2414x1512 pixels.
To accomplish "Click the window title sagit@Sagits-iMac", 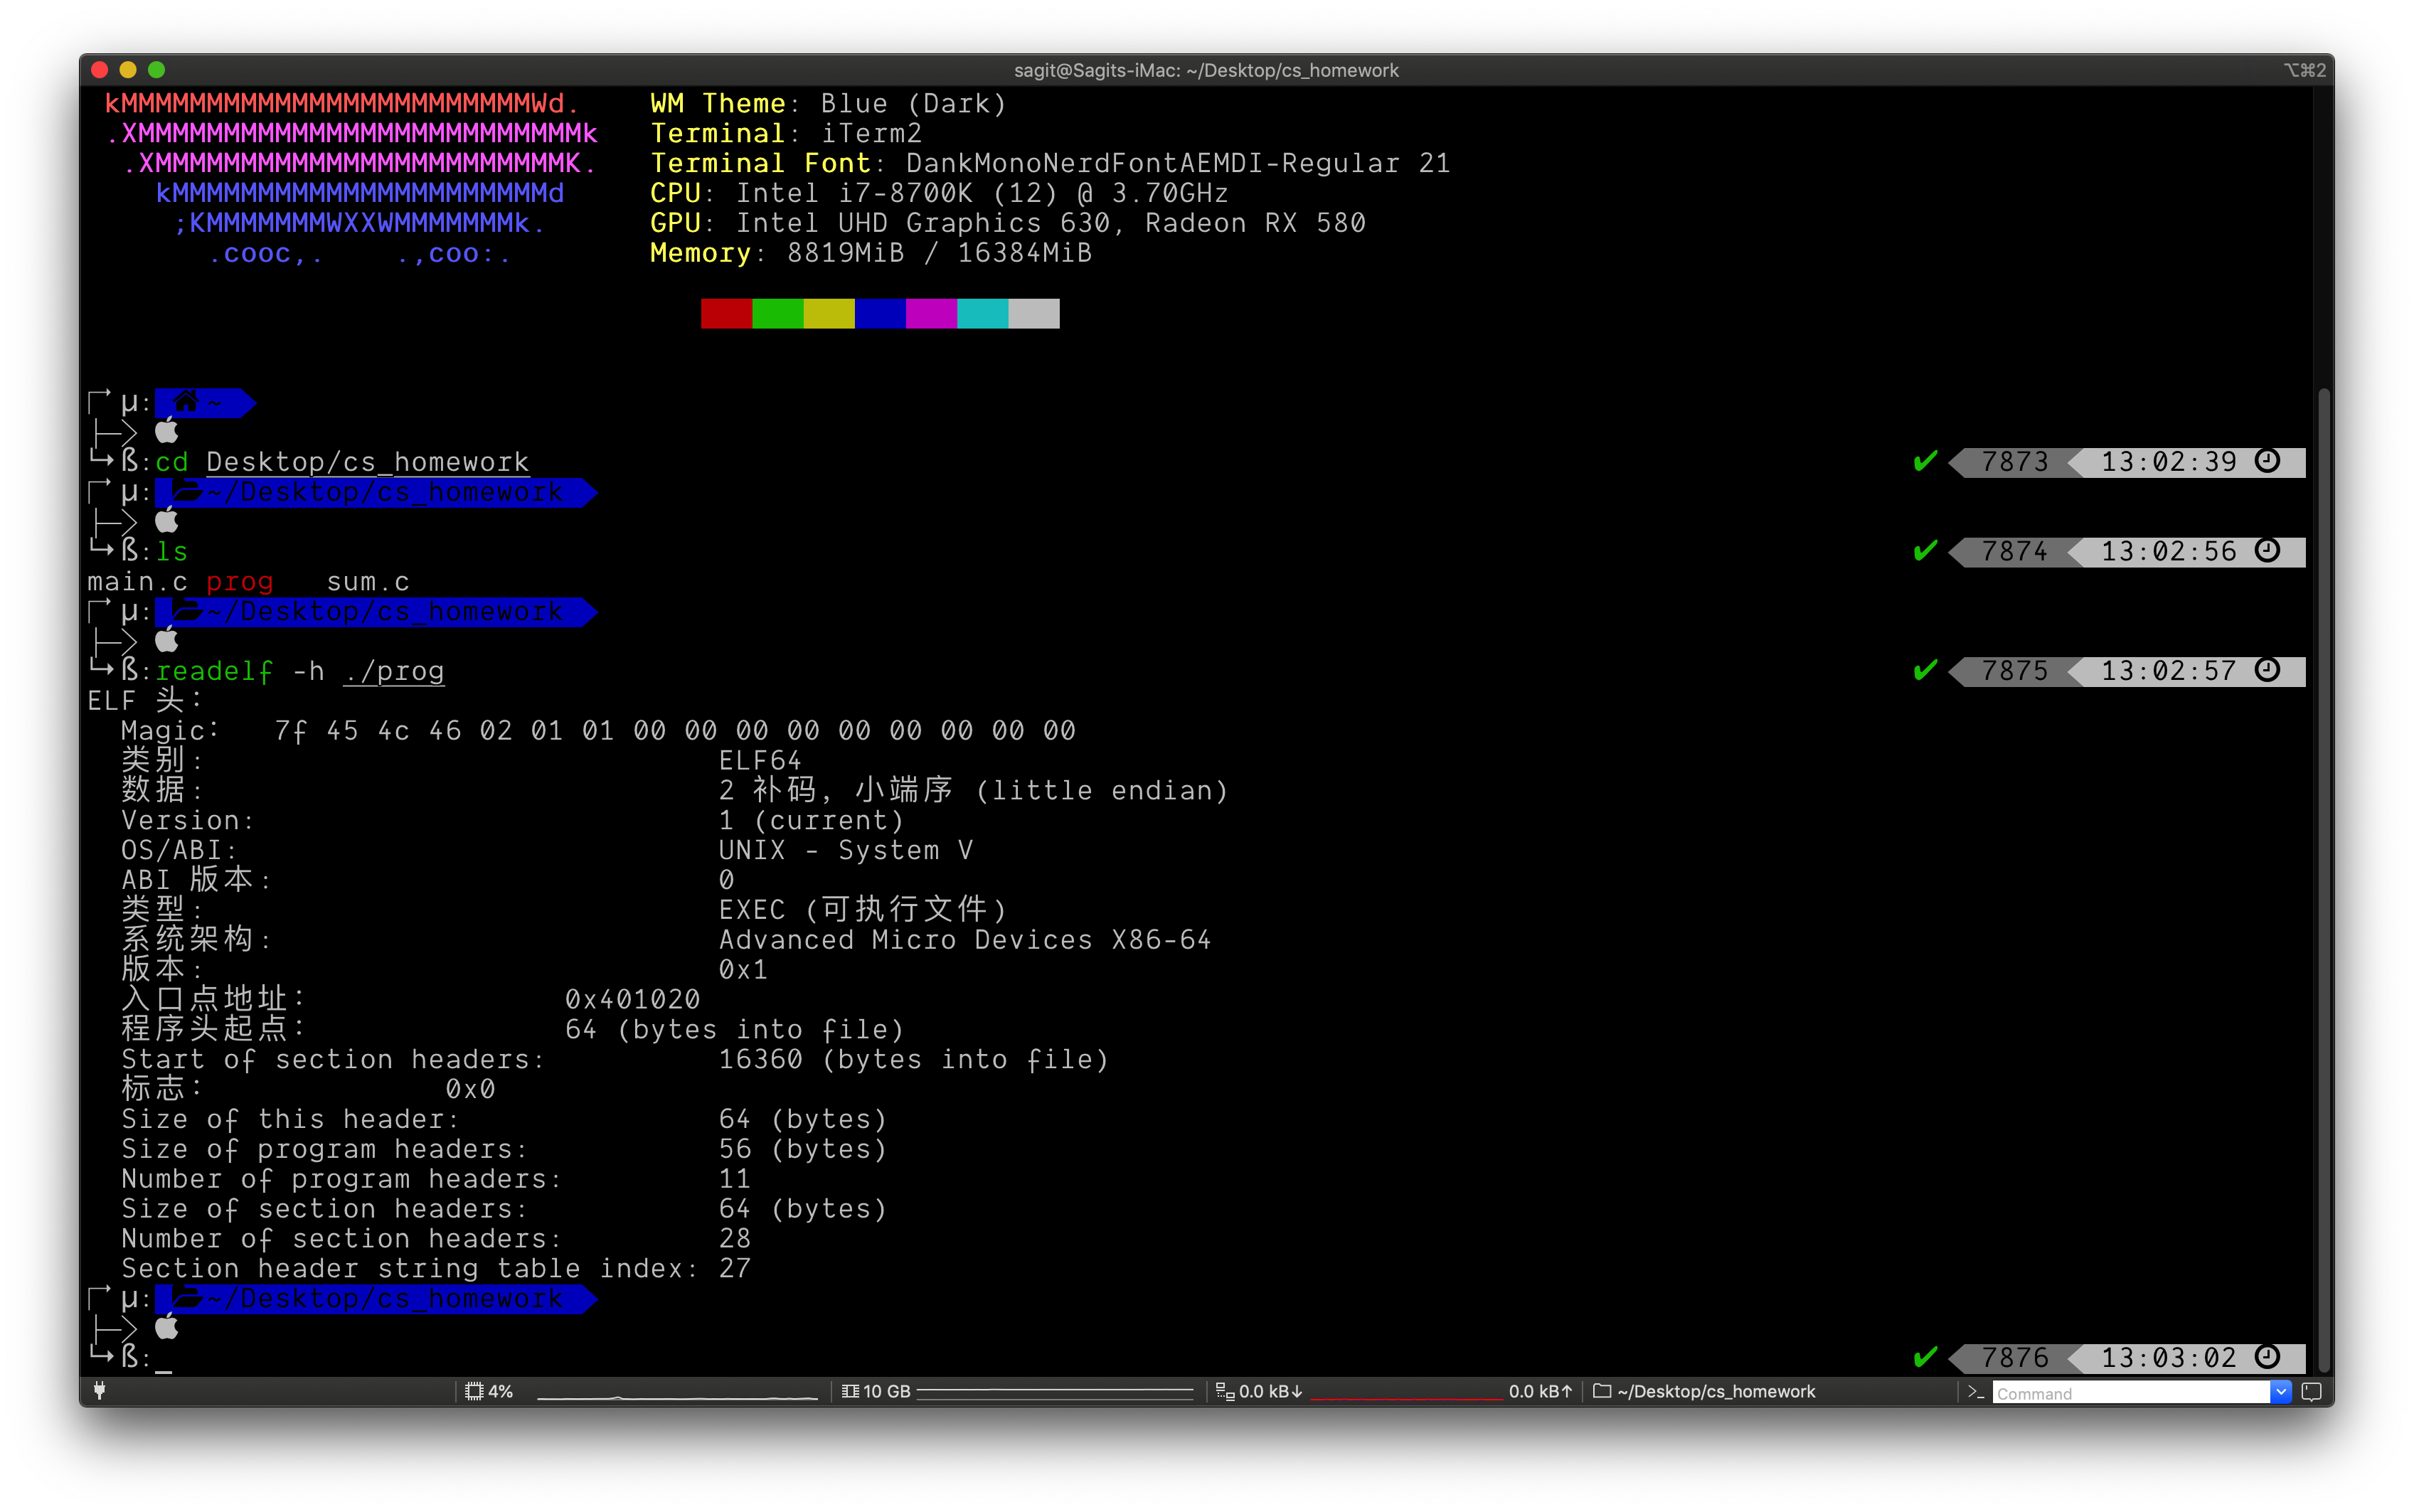I will point(1206,70).
